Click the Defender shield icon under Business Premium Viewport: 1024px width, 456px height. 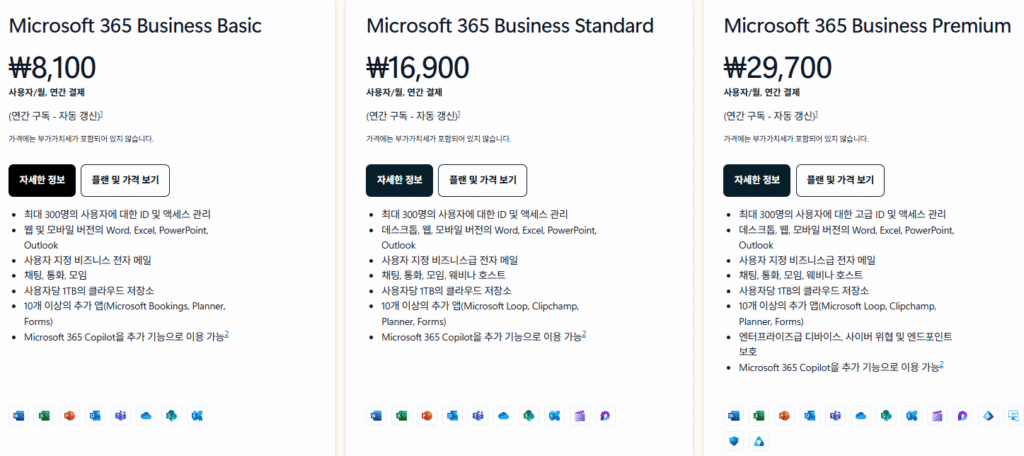[733, 441]
